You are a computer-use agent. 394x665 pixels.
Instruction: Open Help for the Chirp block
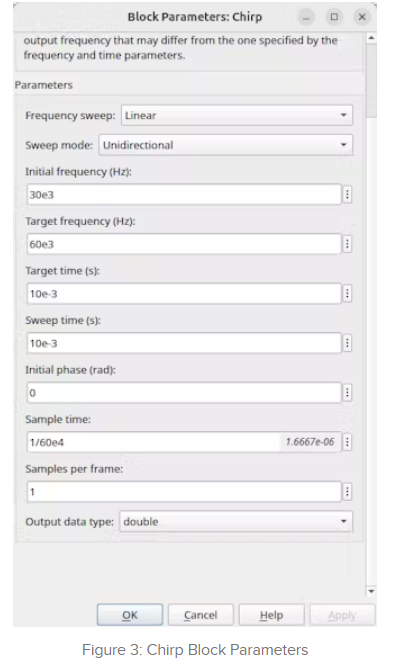pyautogui.click(x=271, y=615)
